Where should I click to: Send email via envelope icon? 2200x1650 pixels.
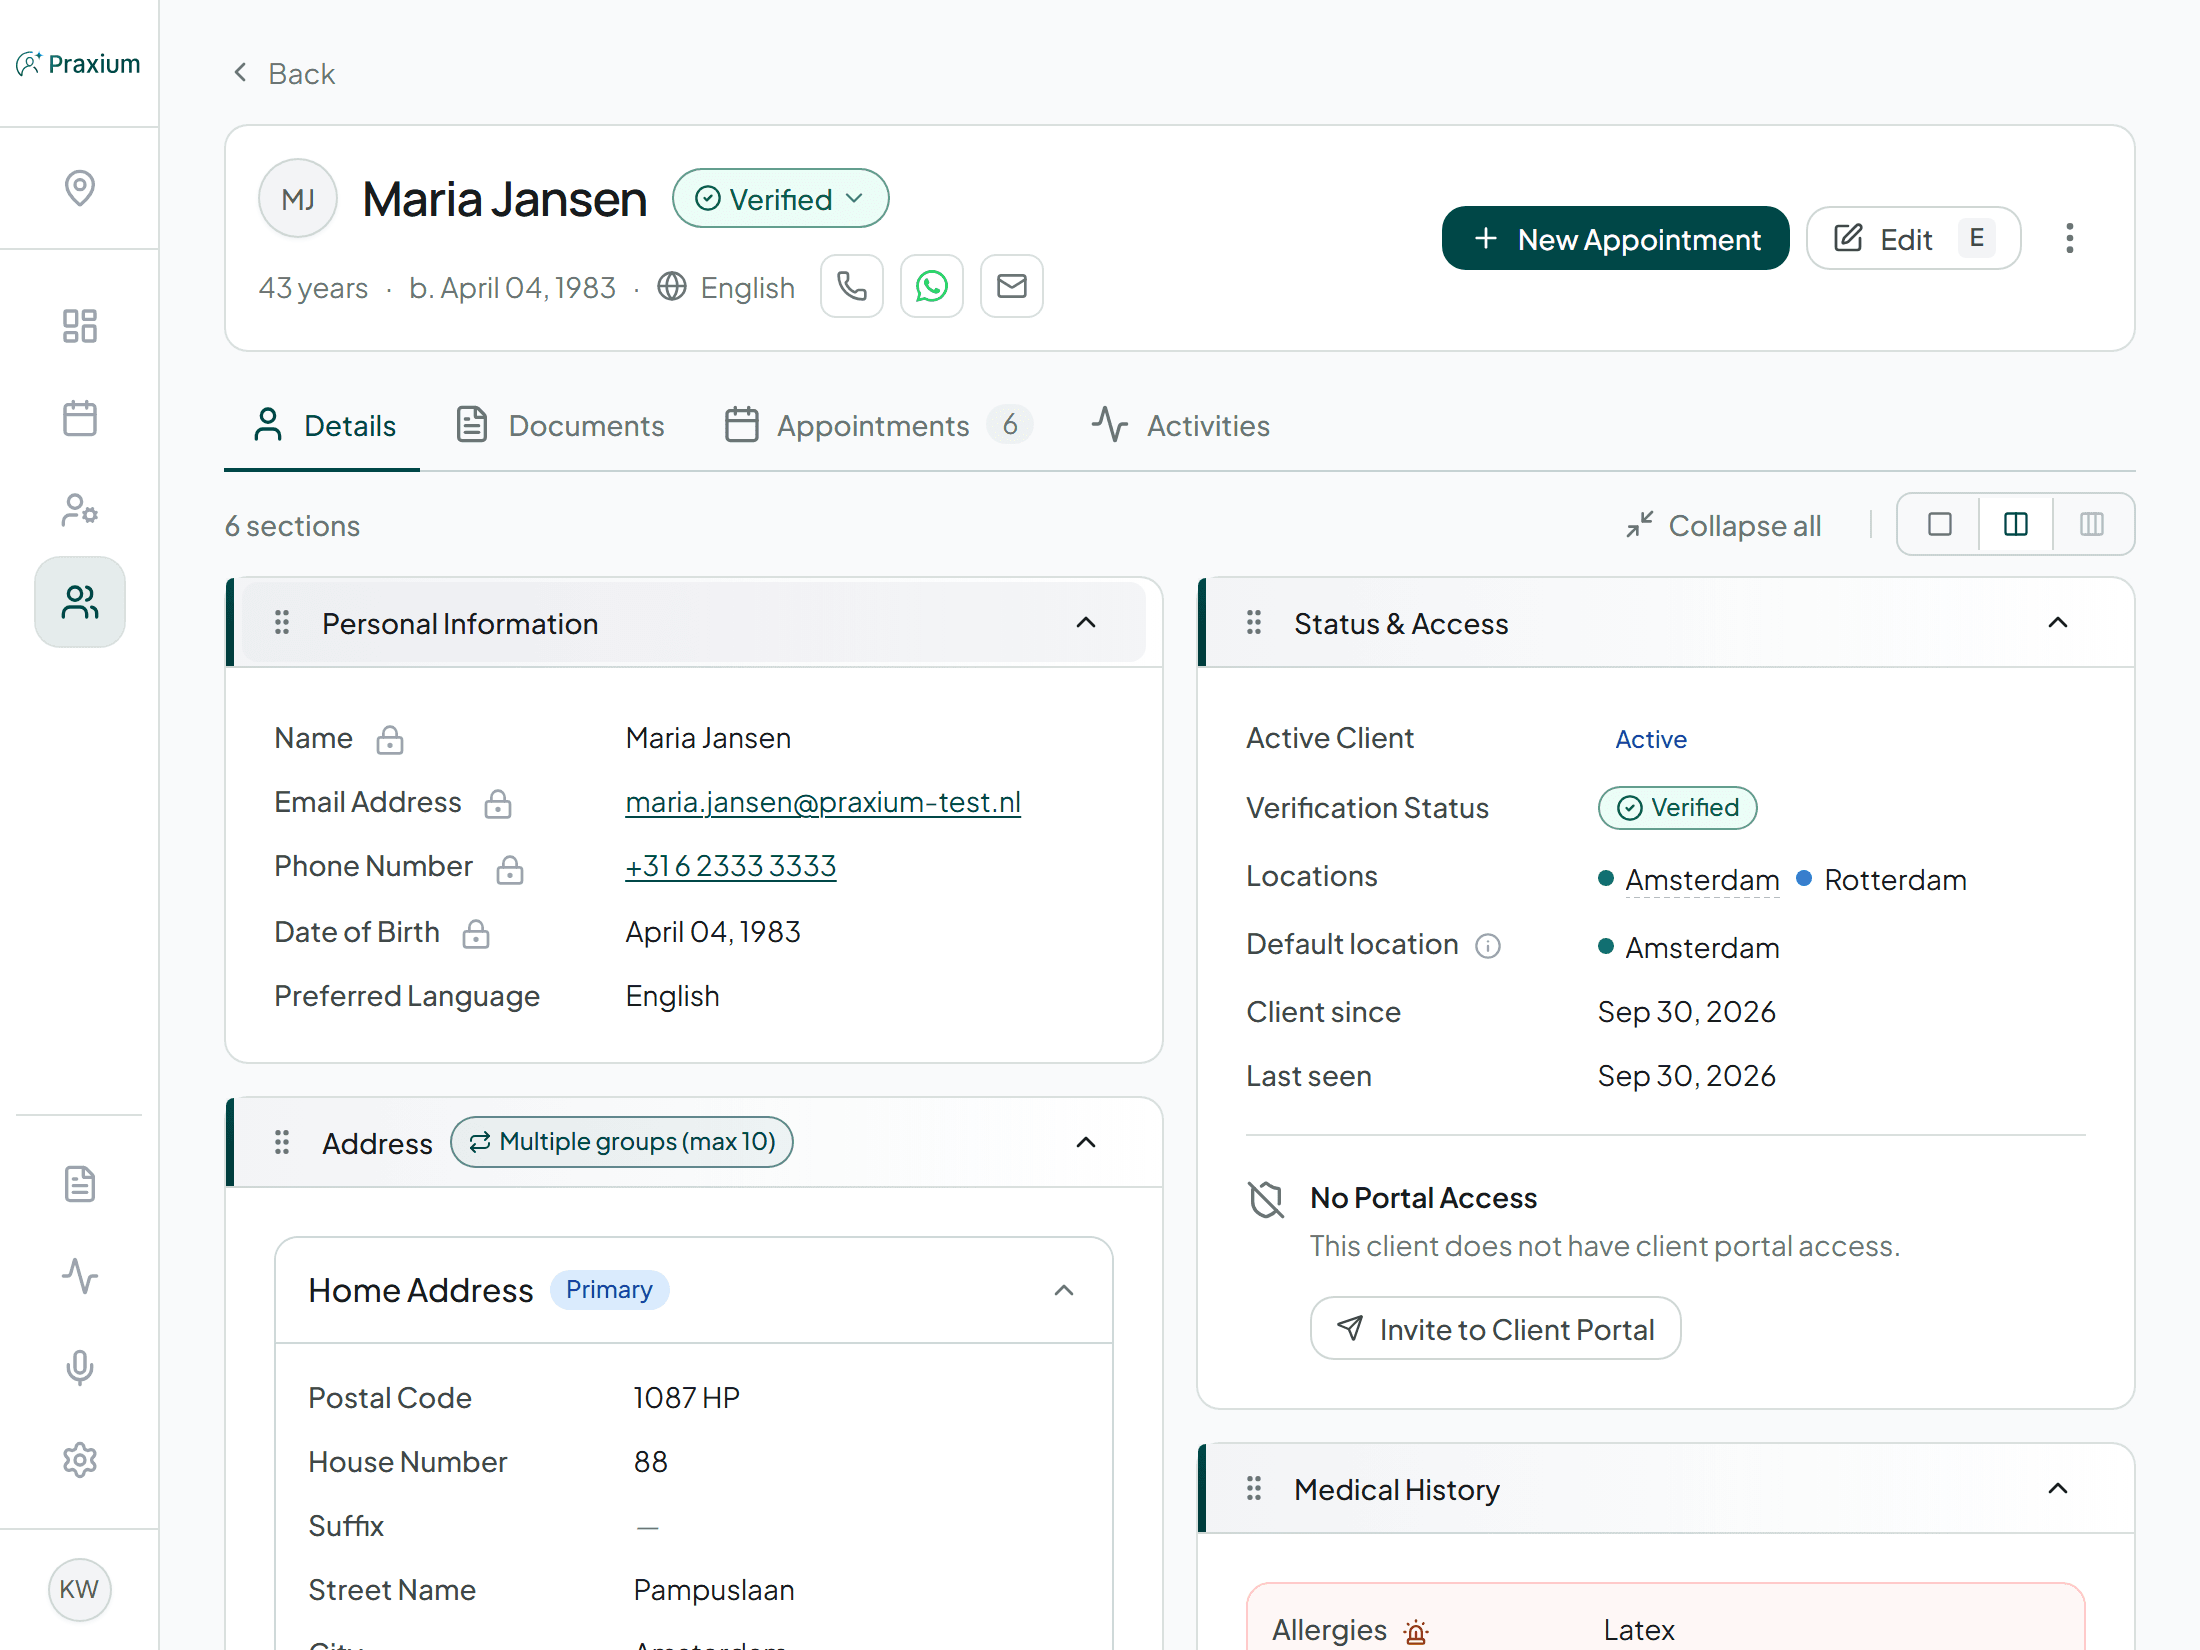point(1012,287)
